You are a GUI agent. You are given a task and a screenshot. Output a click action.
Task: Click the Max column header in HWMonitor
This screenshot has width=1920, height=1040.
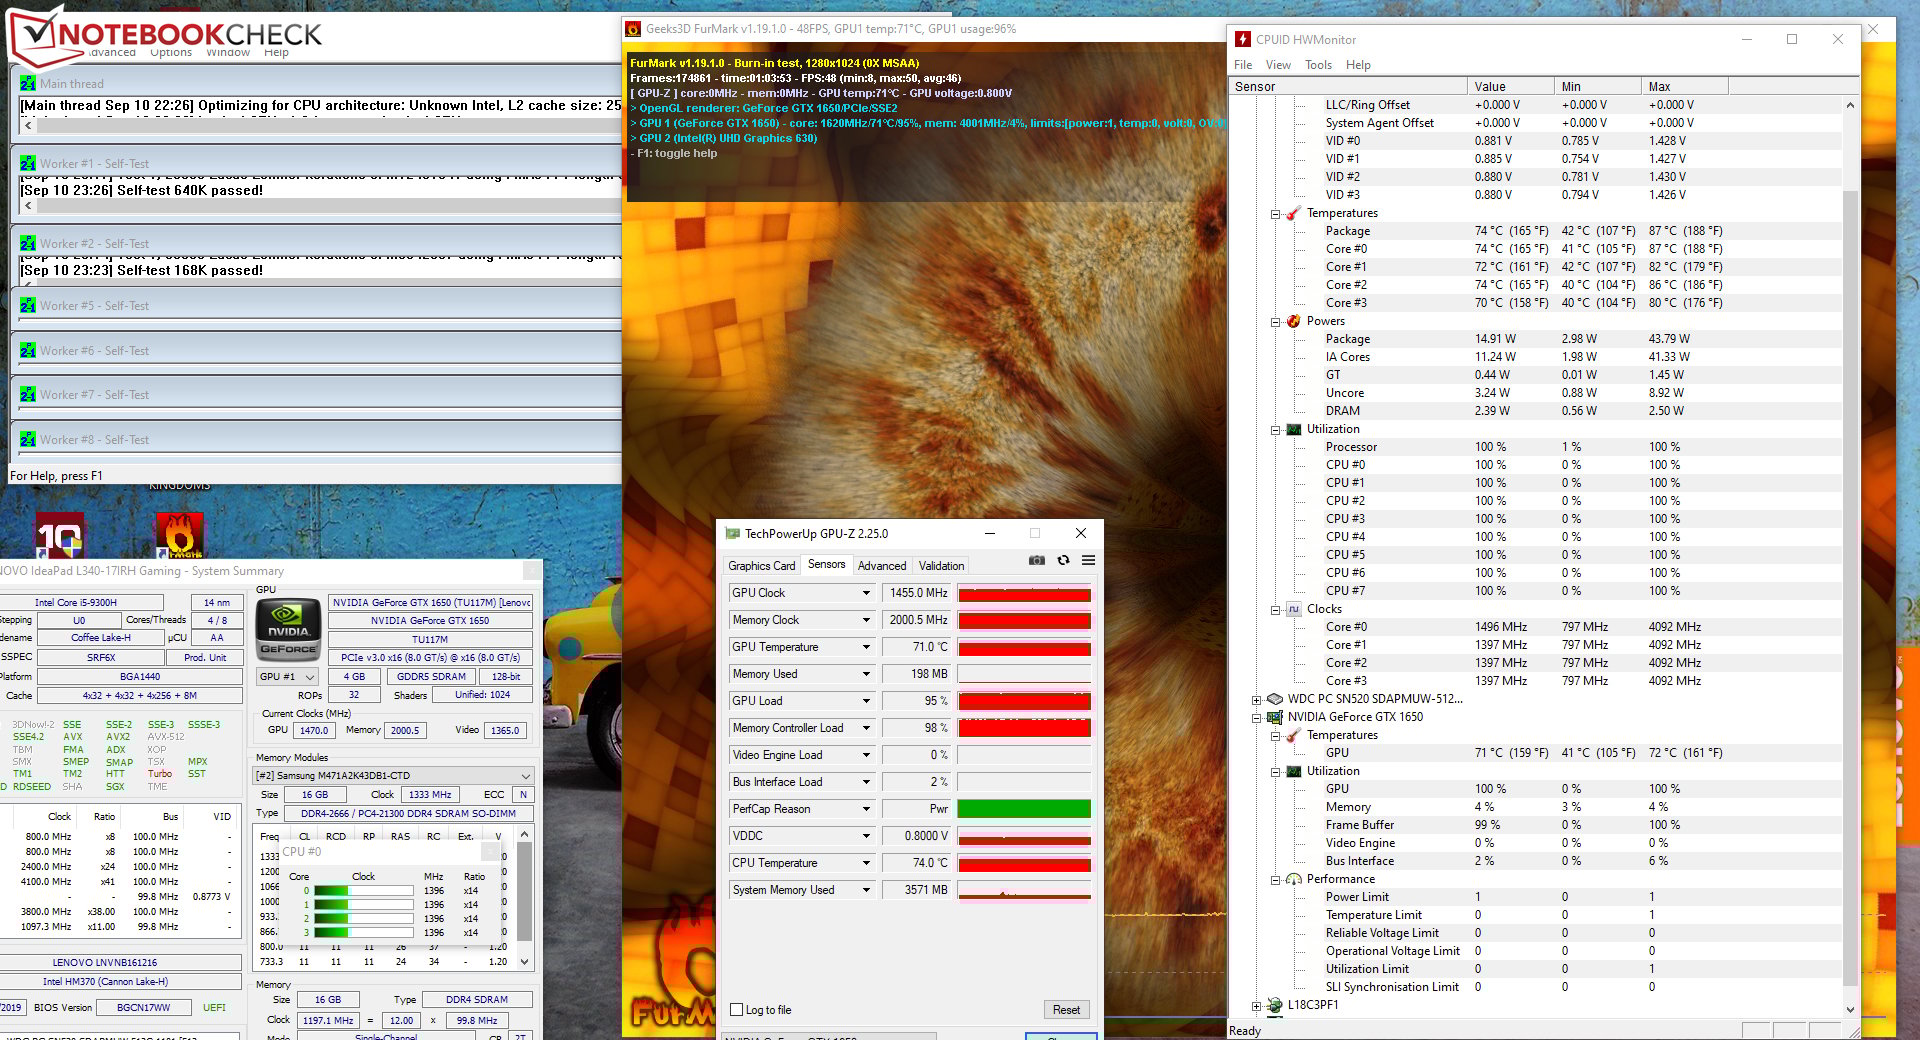pyautogui.click(x=1684, y=87)
